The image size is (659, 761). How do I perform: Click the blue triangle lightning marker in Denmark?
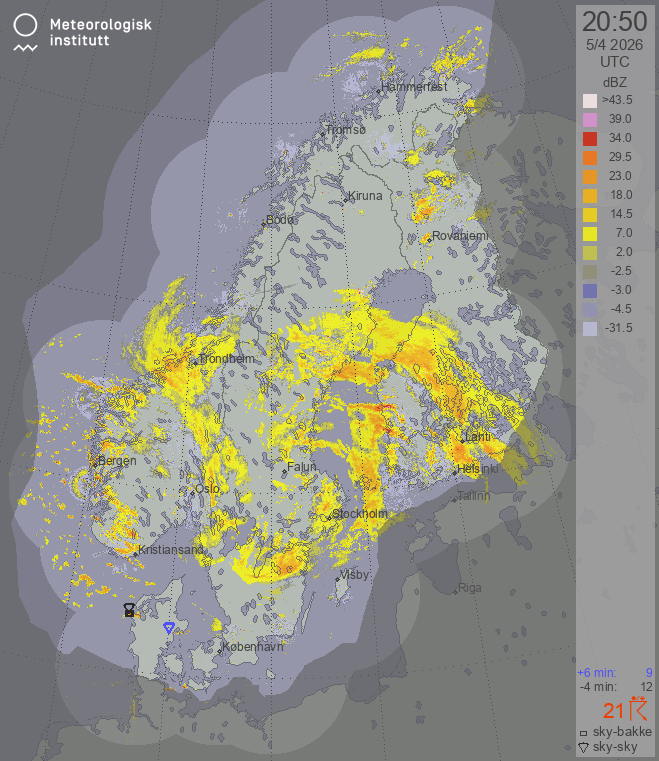click(x=169, y=628)
